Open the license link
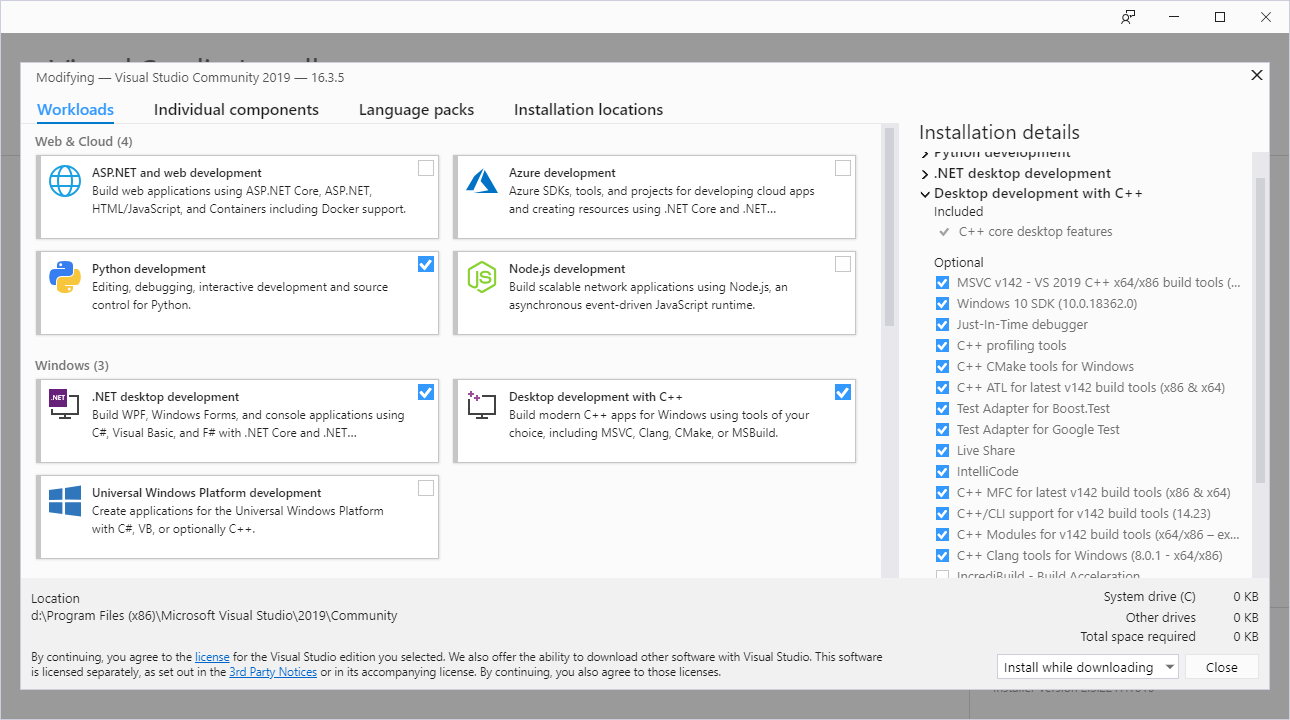The image size is (1290, 720). coord(212,657)
